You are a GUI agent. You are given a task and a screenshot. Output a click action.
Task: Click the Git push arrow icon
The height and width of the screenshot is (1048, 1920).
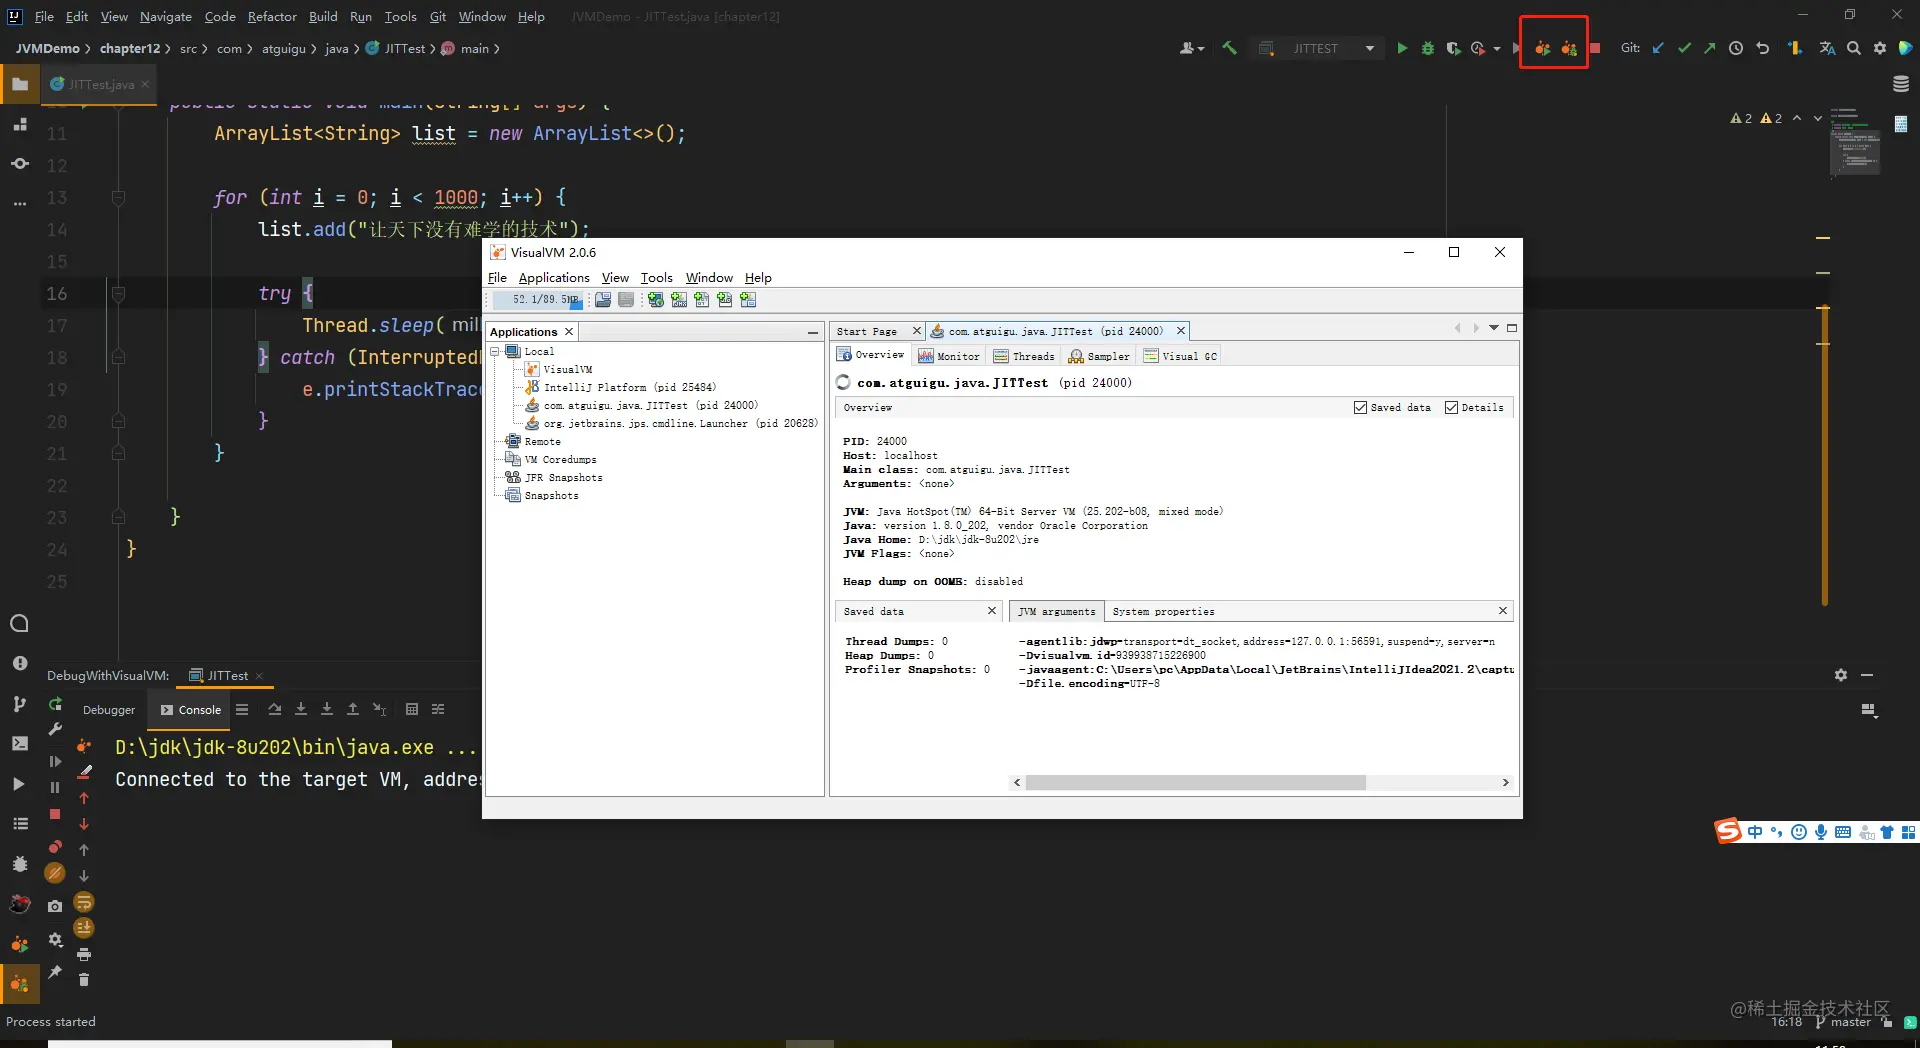pos(1710,48)
